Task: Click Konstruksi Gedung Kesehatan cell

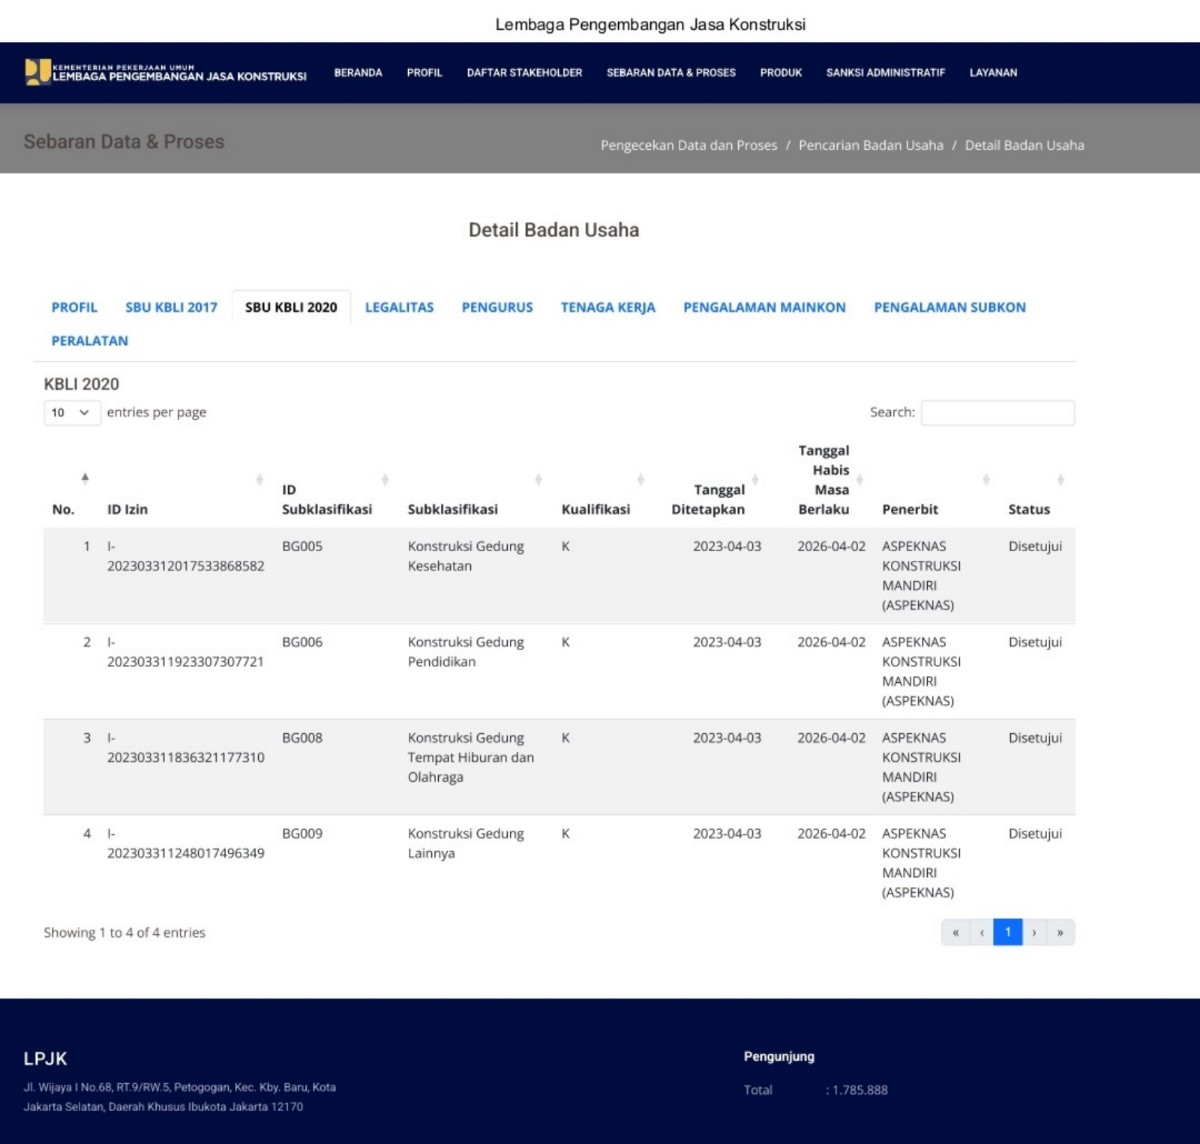Action: coord(466,556)
